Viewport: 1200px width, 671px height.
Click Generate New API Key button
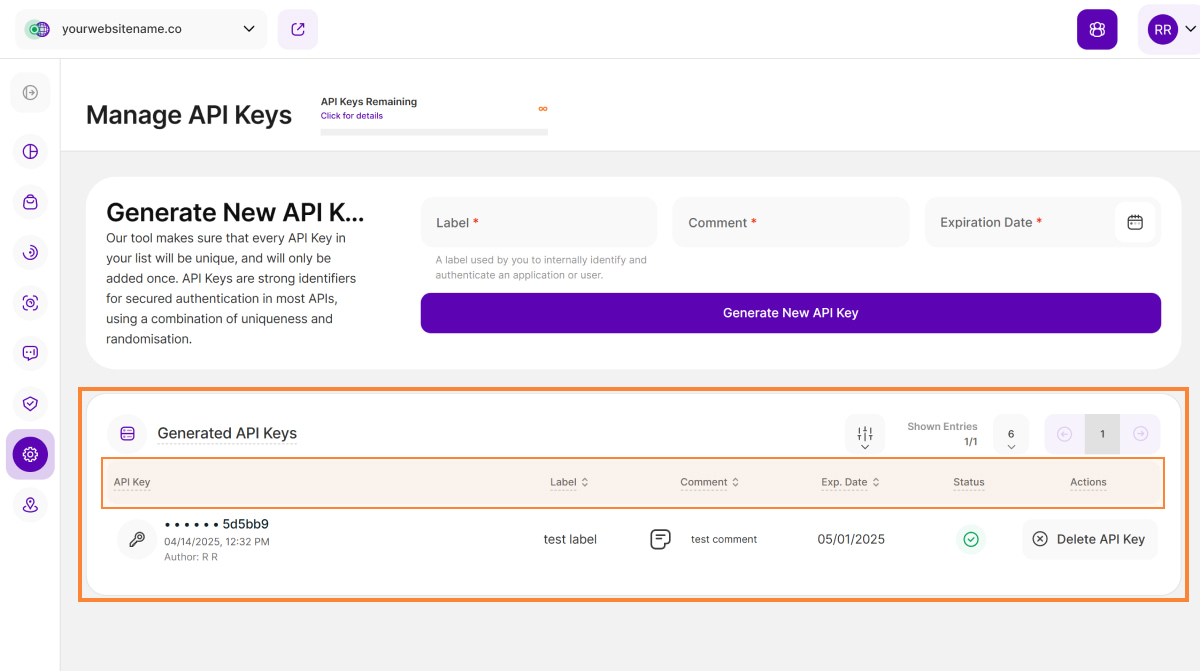(x=790, y=313)
